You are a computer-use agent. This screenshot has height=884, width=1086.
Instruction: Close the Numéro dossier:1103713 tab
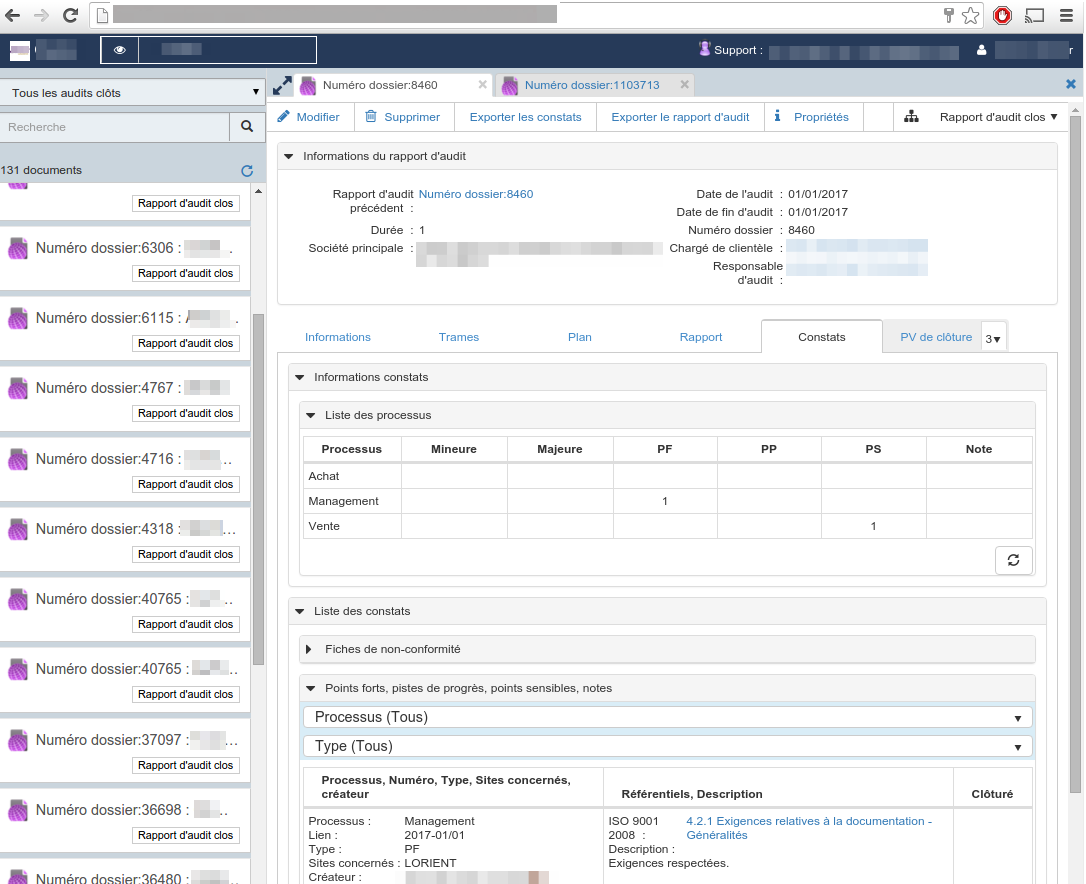coord(684,85)
